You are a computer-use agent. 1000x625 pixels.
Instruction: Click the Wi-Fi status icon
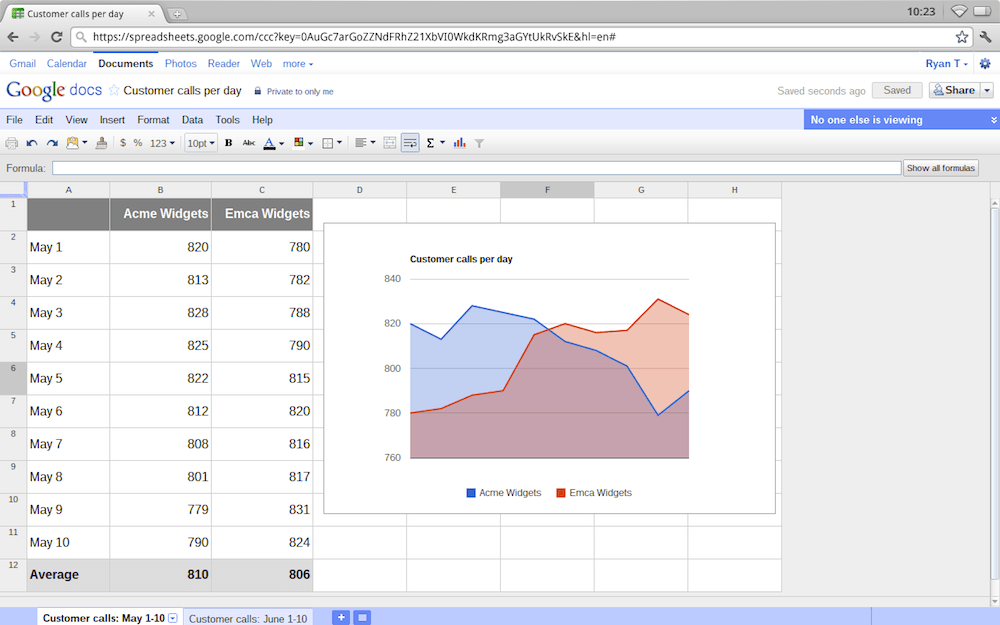pos(959,11)
